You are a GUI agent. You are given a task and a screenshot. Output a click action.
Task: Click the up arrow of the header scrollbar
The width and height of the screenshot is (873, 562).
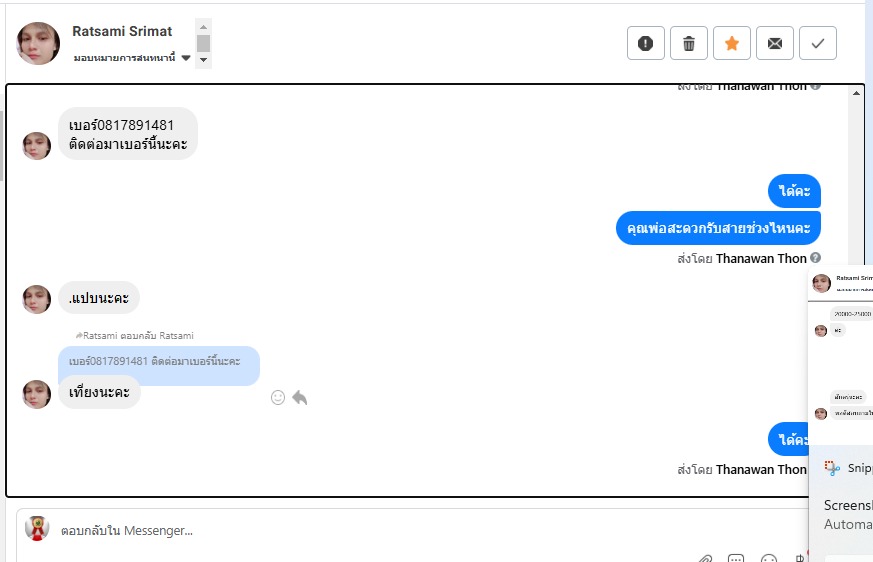(x=203, y=26)
